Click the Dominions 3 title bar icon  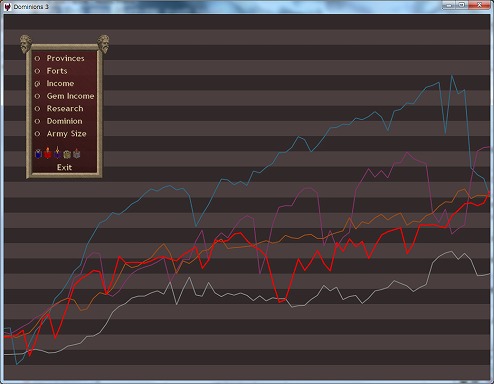pyautogui.click(x=7, y=7)
